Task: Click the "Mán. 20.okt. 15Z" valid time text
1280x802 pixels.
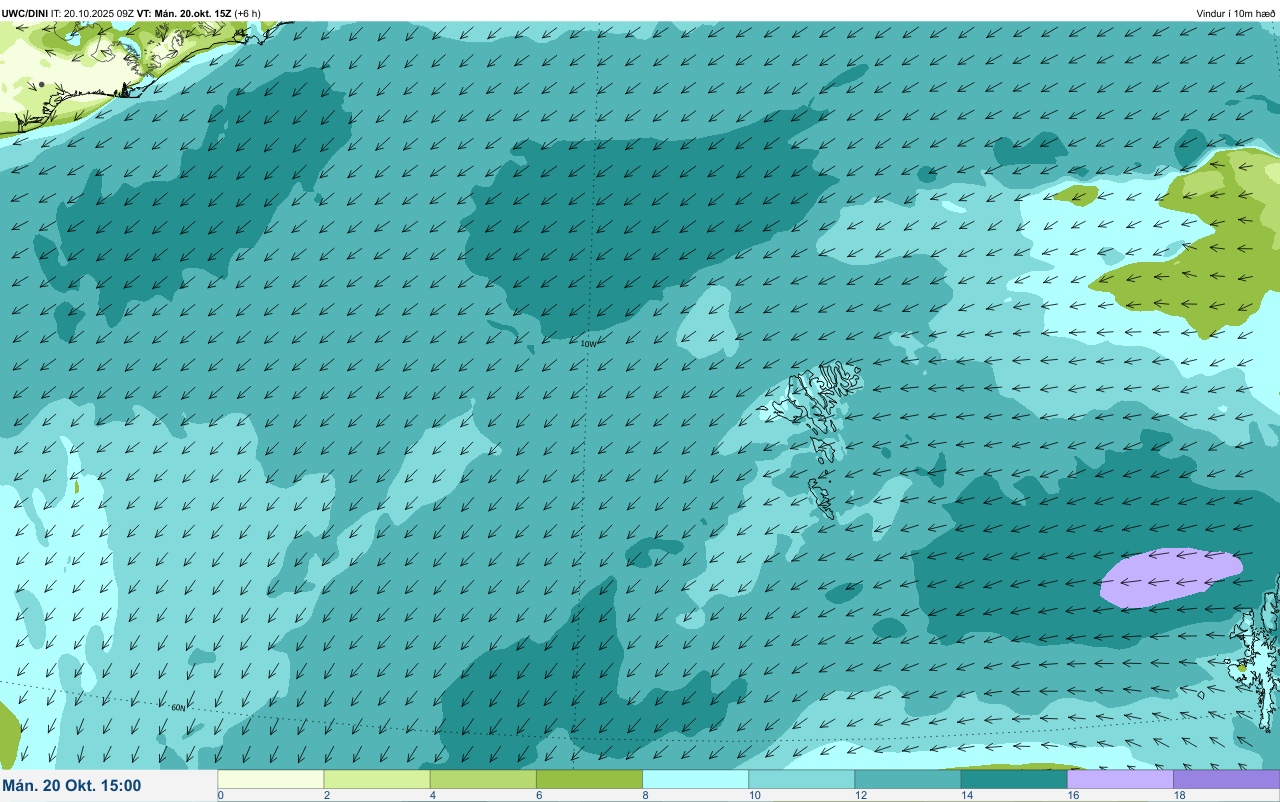Action: point(193,14)
